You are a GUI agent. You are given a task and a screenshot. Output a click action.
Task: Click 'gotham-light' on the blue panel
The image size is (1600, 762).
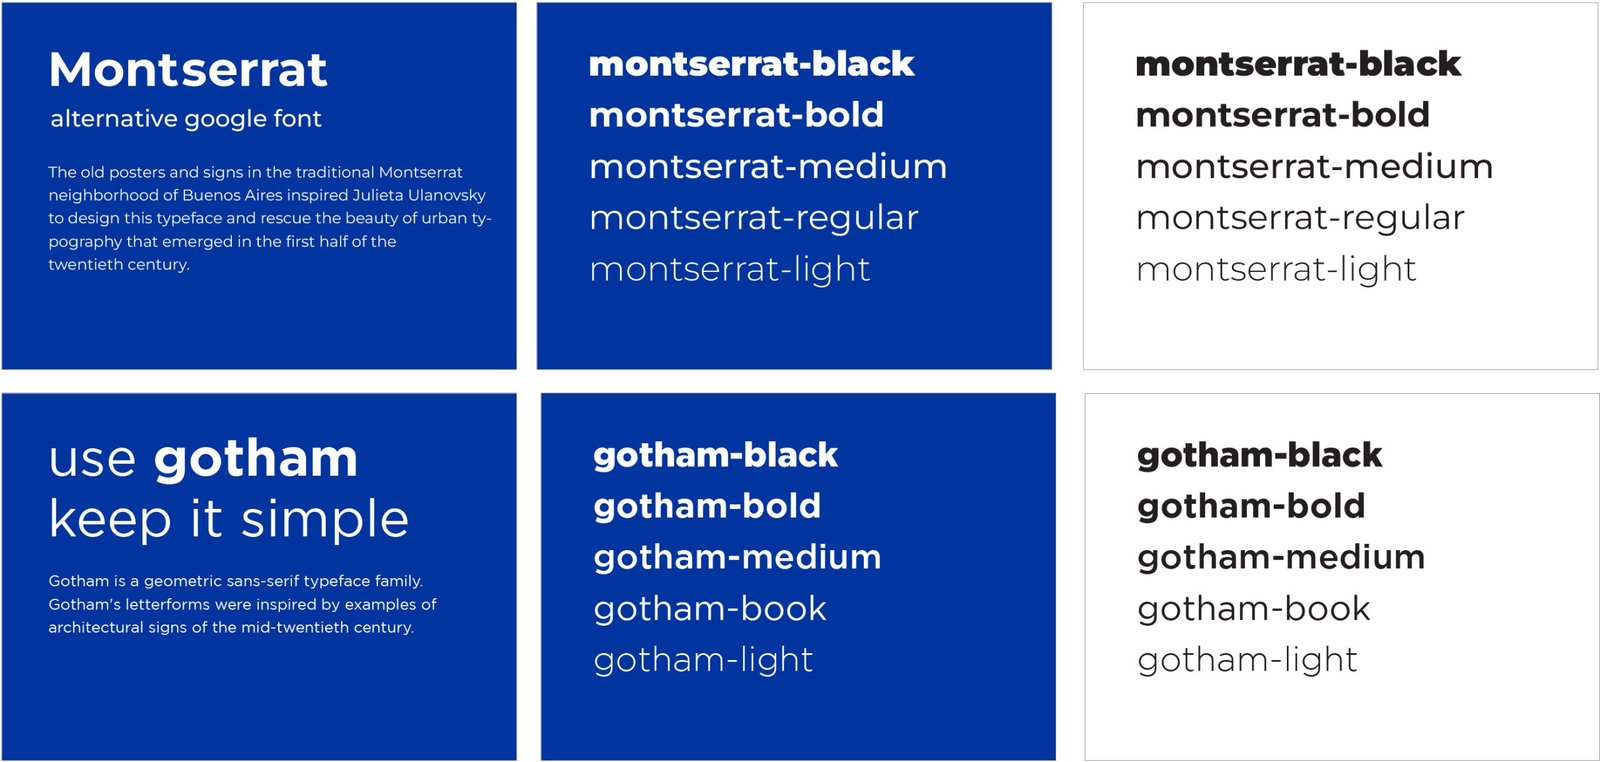[x=703, y=660]
